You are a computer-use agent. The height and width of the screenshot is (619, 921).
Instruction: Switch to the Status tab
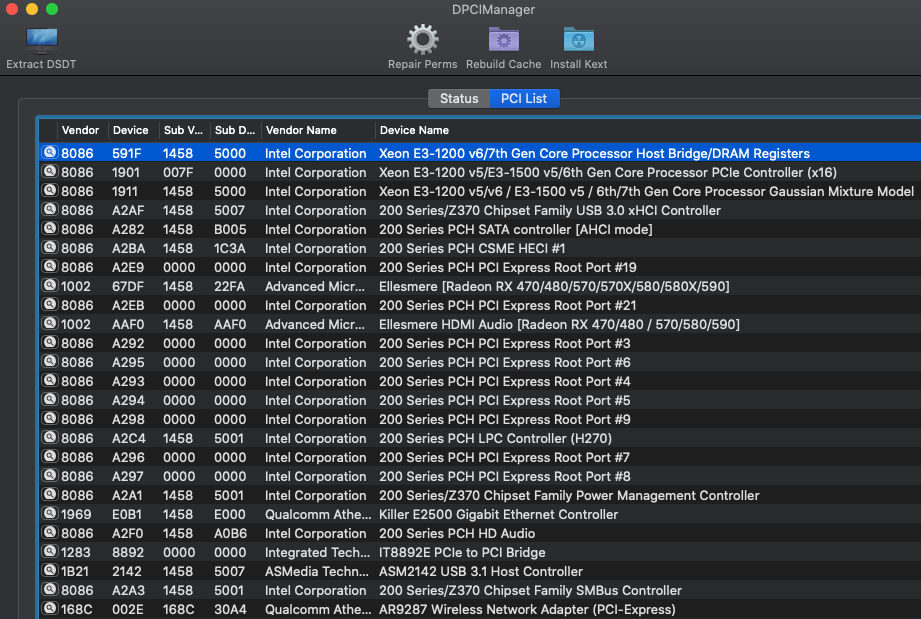point(459,98)
